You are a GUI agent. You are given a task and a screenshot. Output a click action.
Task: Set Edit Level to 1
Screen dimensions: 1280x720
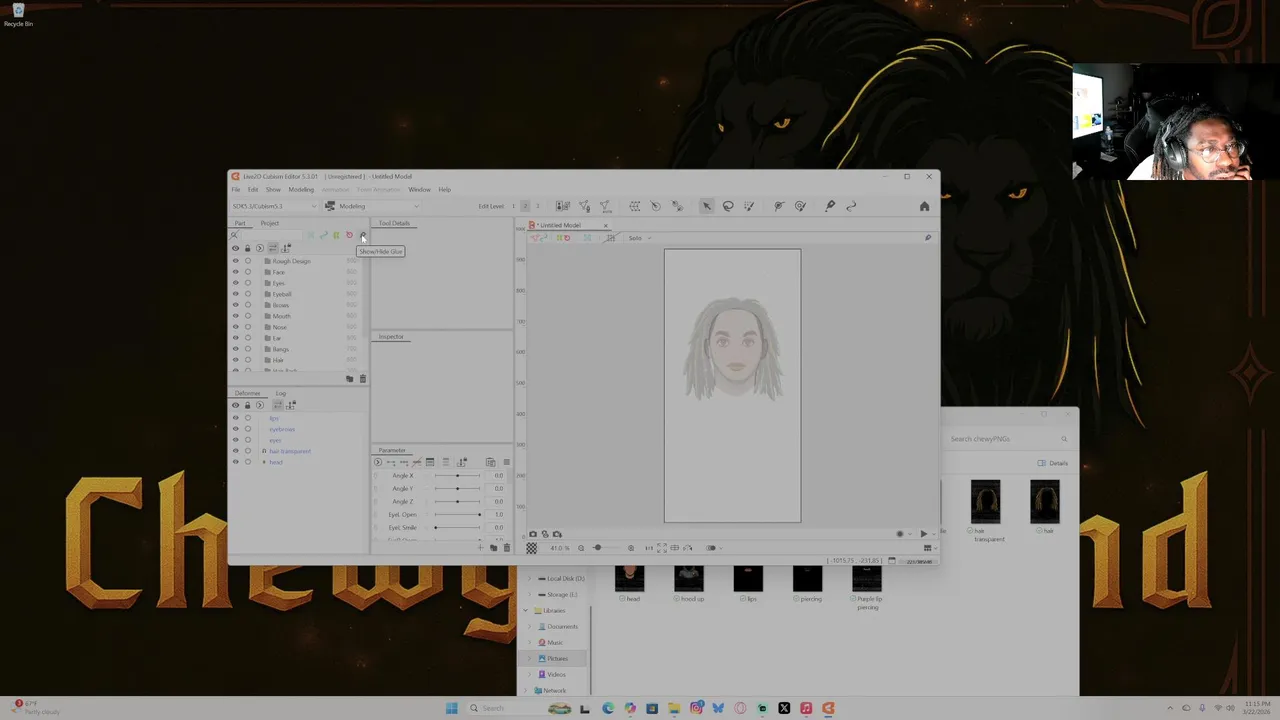click(514, 206)
